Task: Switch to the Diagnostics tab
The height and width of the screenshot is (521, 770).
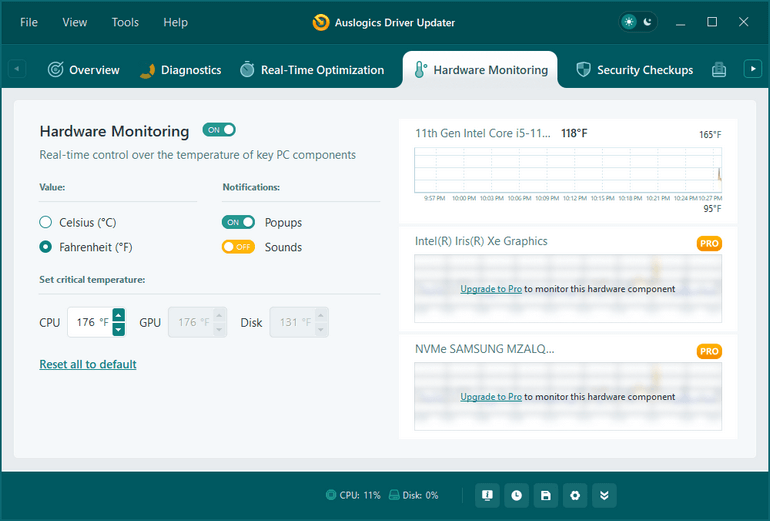Action: (180, 70)
